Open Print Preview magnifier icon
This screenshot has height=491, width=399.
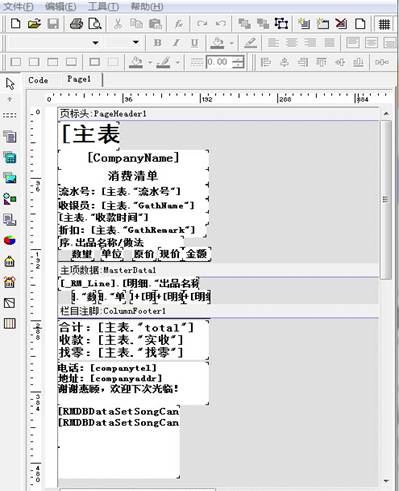(x=95, y=24)
